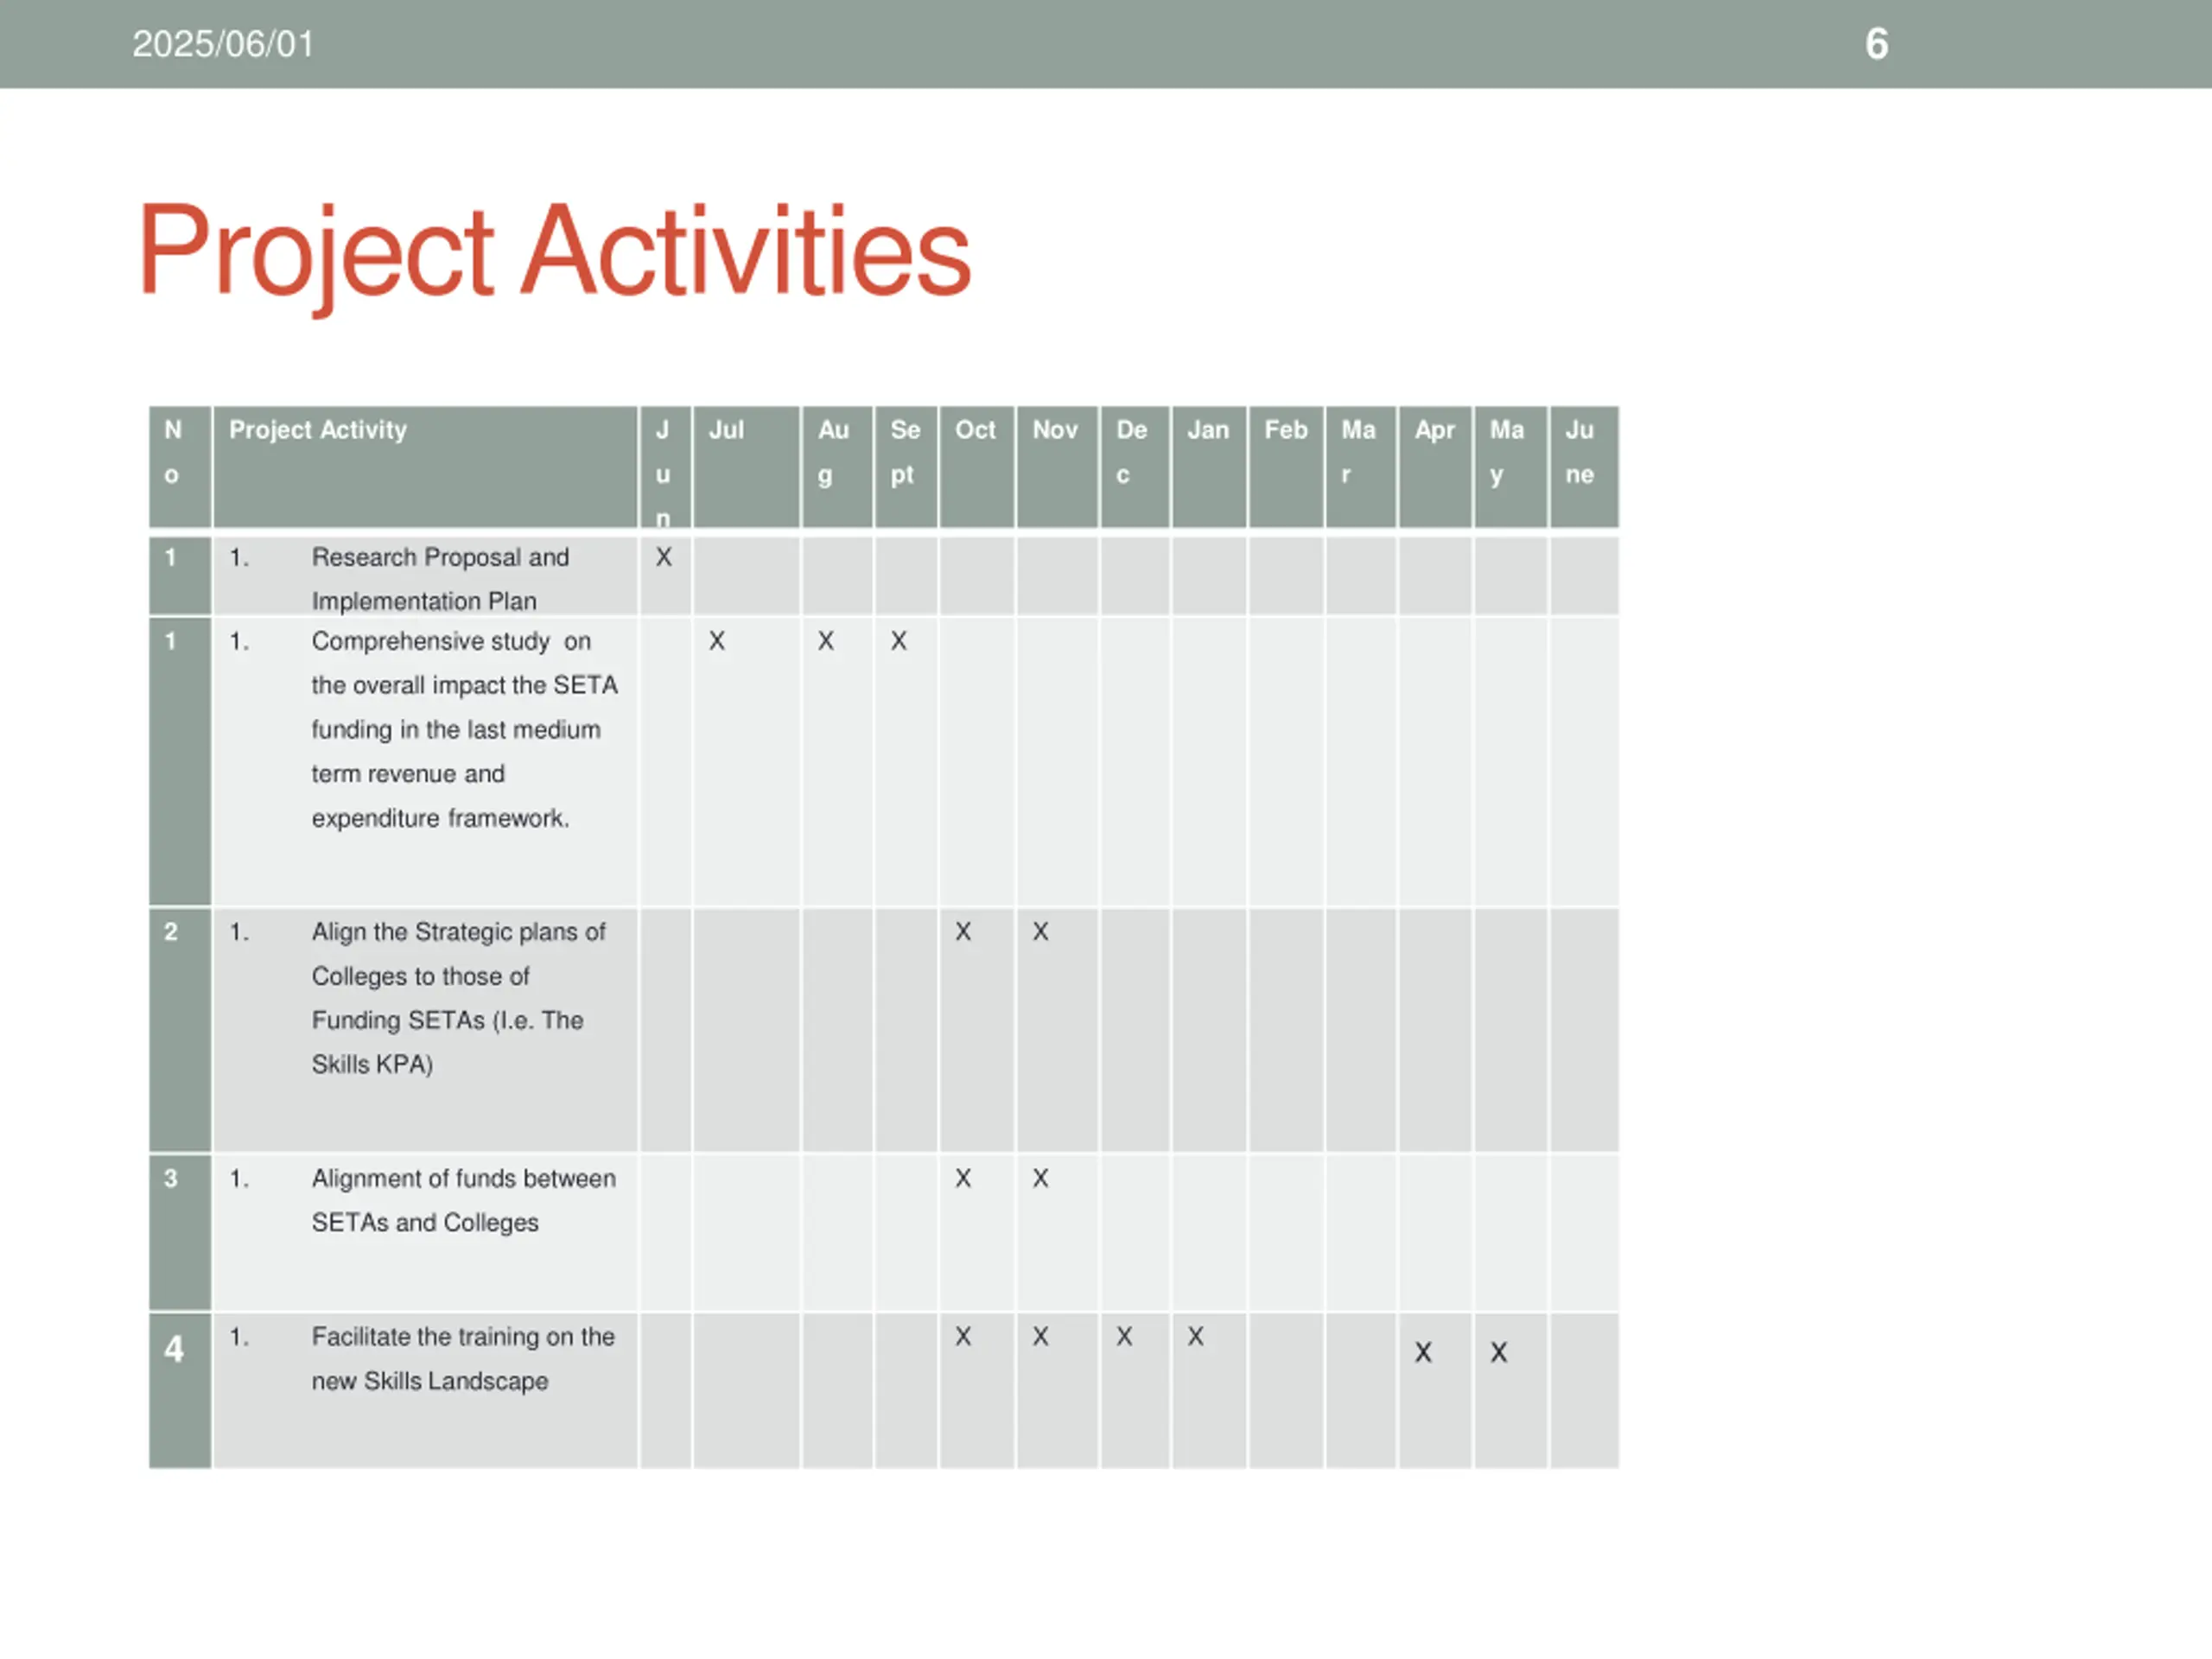The width and height of the screenshot is (2212, 1659).
Task: Click slide number 6 in header
Action: [x=1876, y=44]
